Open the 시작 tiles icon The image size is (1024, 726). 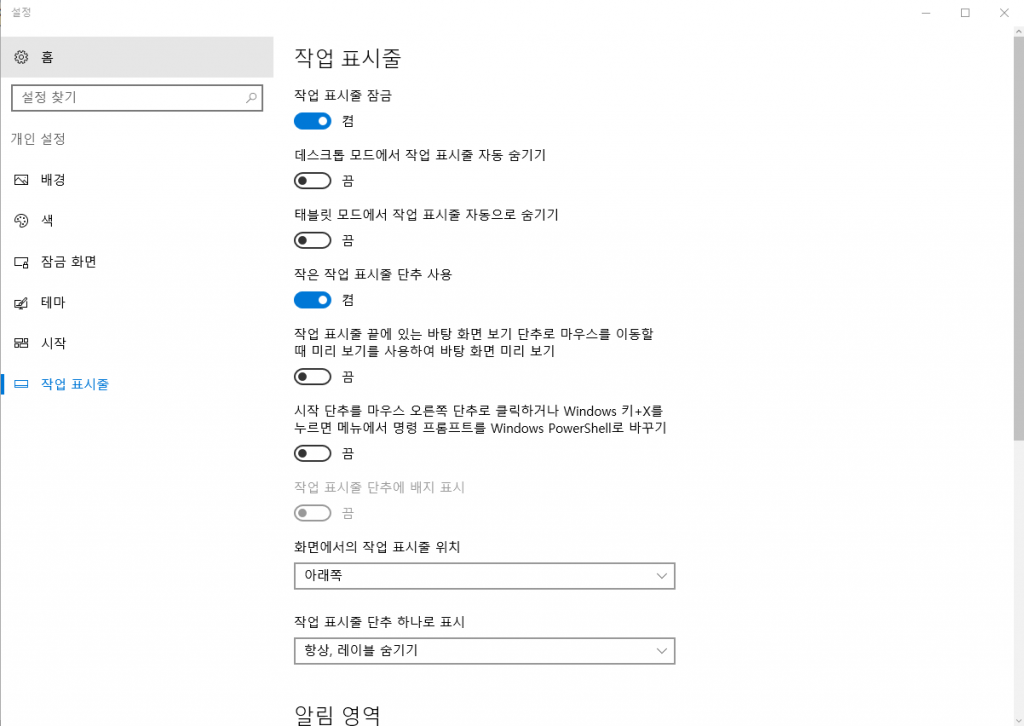click(x=21, y=343)
